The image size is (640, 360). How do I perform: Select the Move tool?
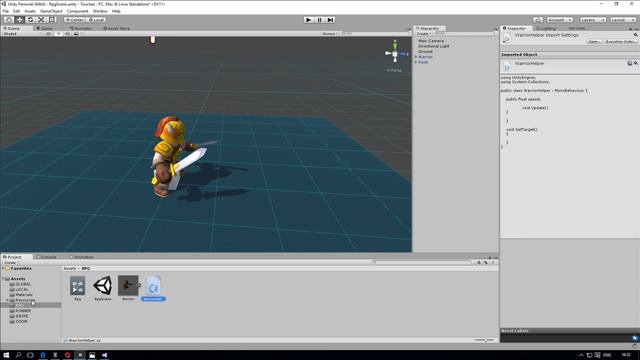click(x=20, y=20)
